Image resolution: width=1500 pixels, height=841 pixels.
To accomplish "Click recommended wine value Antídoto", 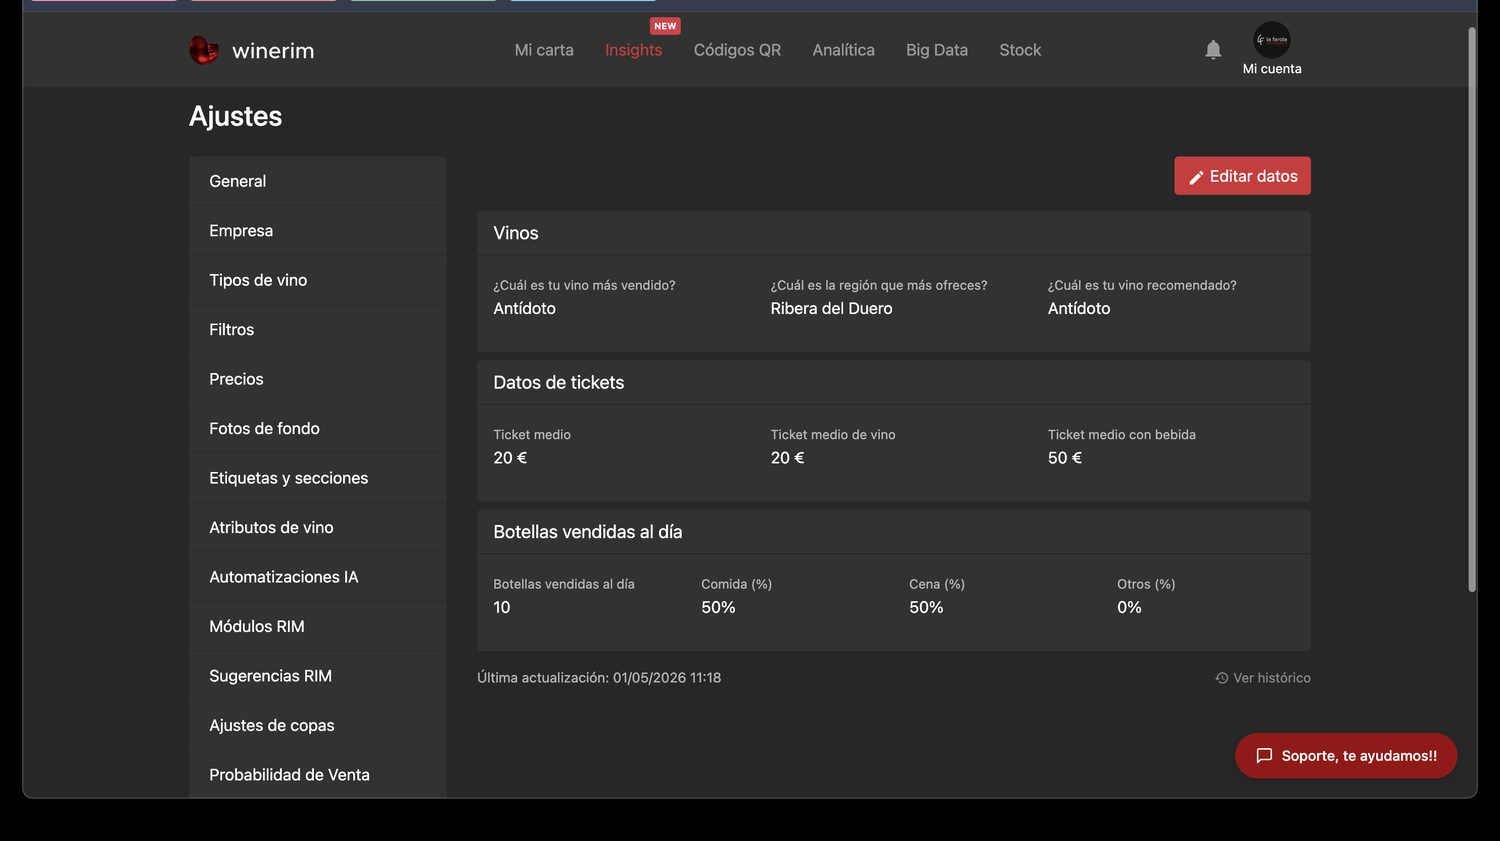I will pyautogui.click(x=1079, y=309).
